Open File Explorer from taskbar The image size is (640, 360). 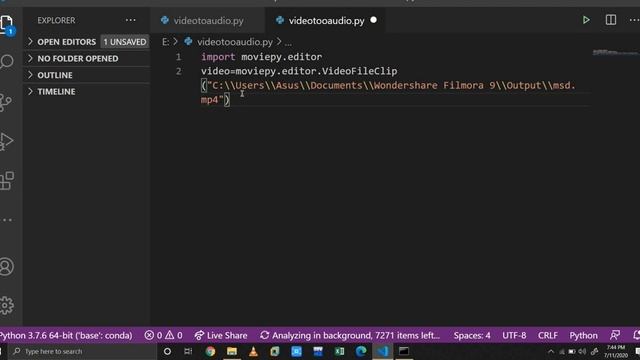[x=232, y=351]
